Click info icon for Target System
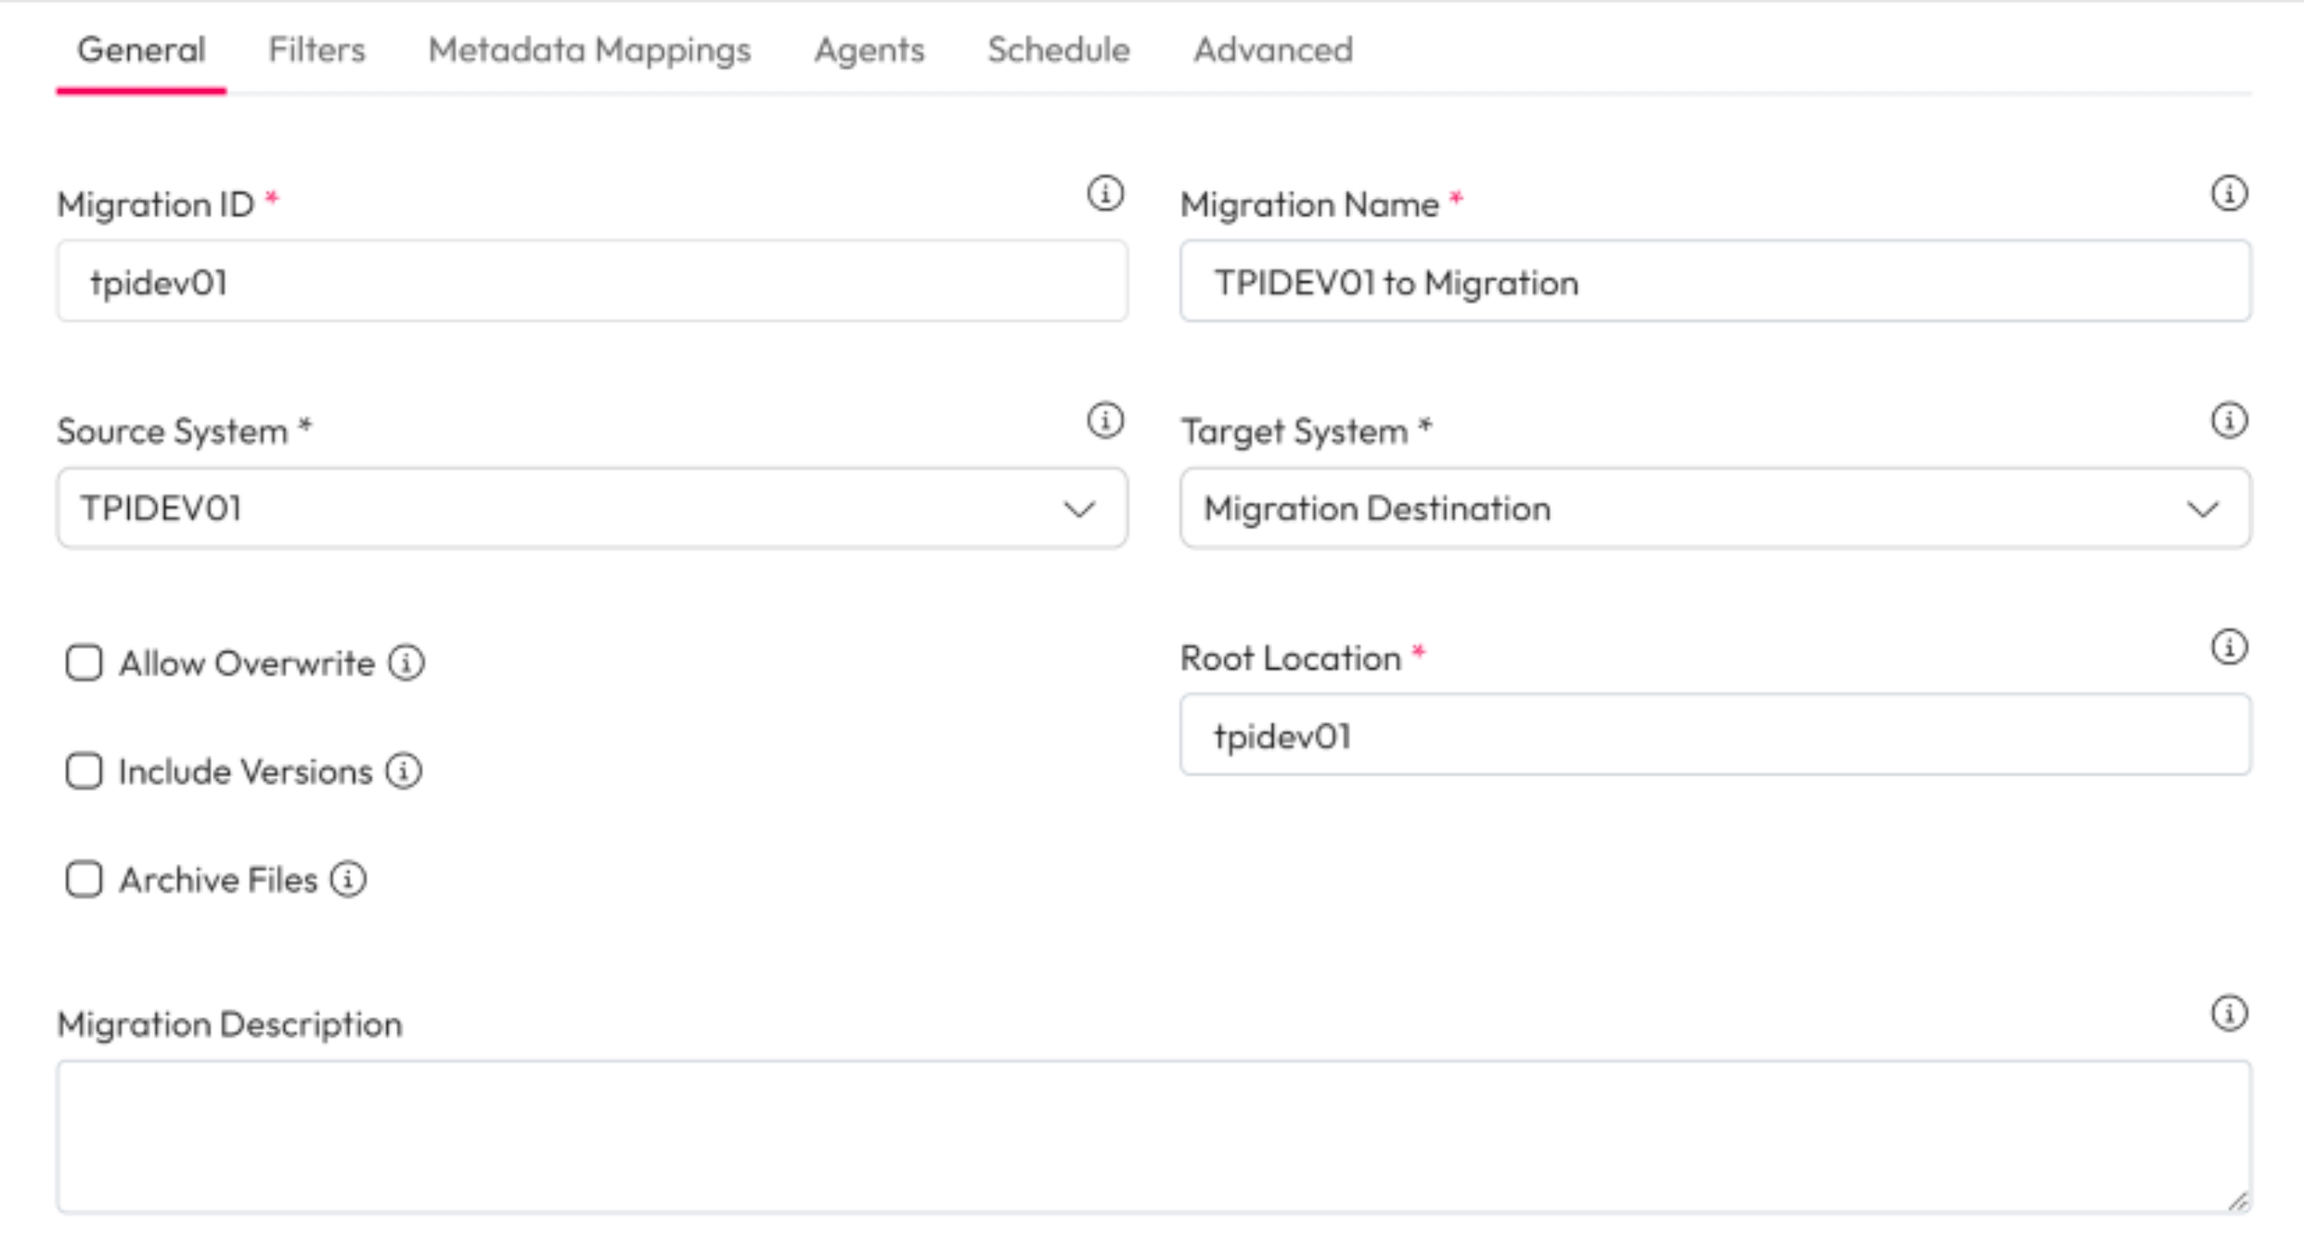Image resolution: width=2304 pixels, height=1233 pixels. coord(2228,420)
